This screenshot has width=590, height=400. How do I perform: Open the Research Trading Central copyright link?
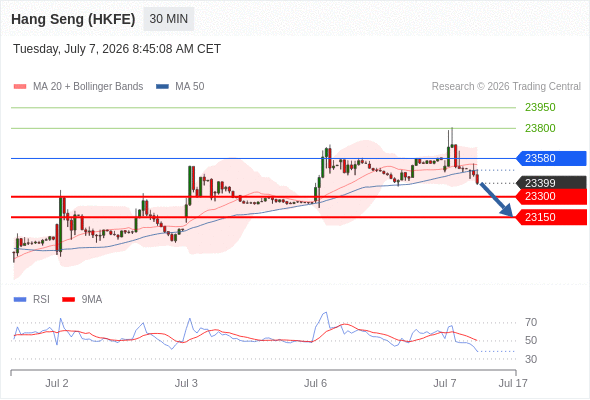[506, 87]
